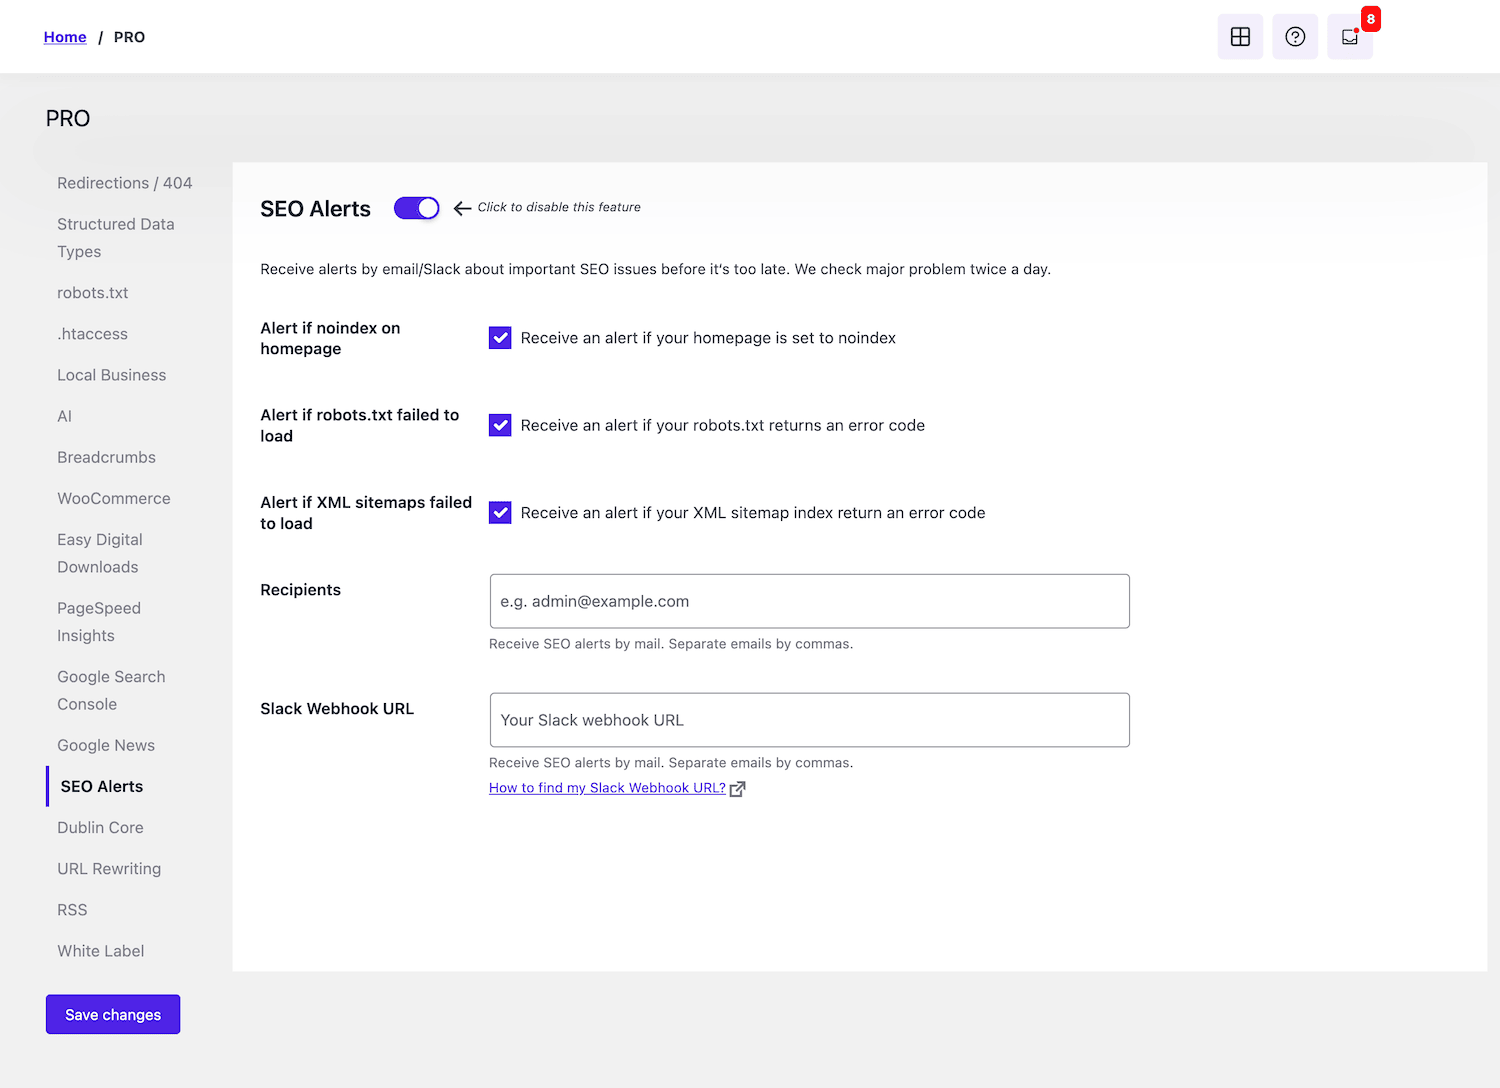The height and width of the screenshot is (1088, 1500).
Task: Focus the Recipients email input field
Action: tap(810, 601)
